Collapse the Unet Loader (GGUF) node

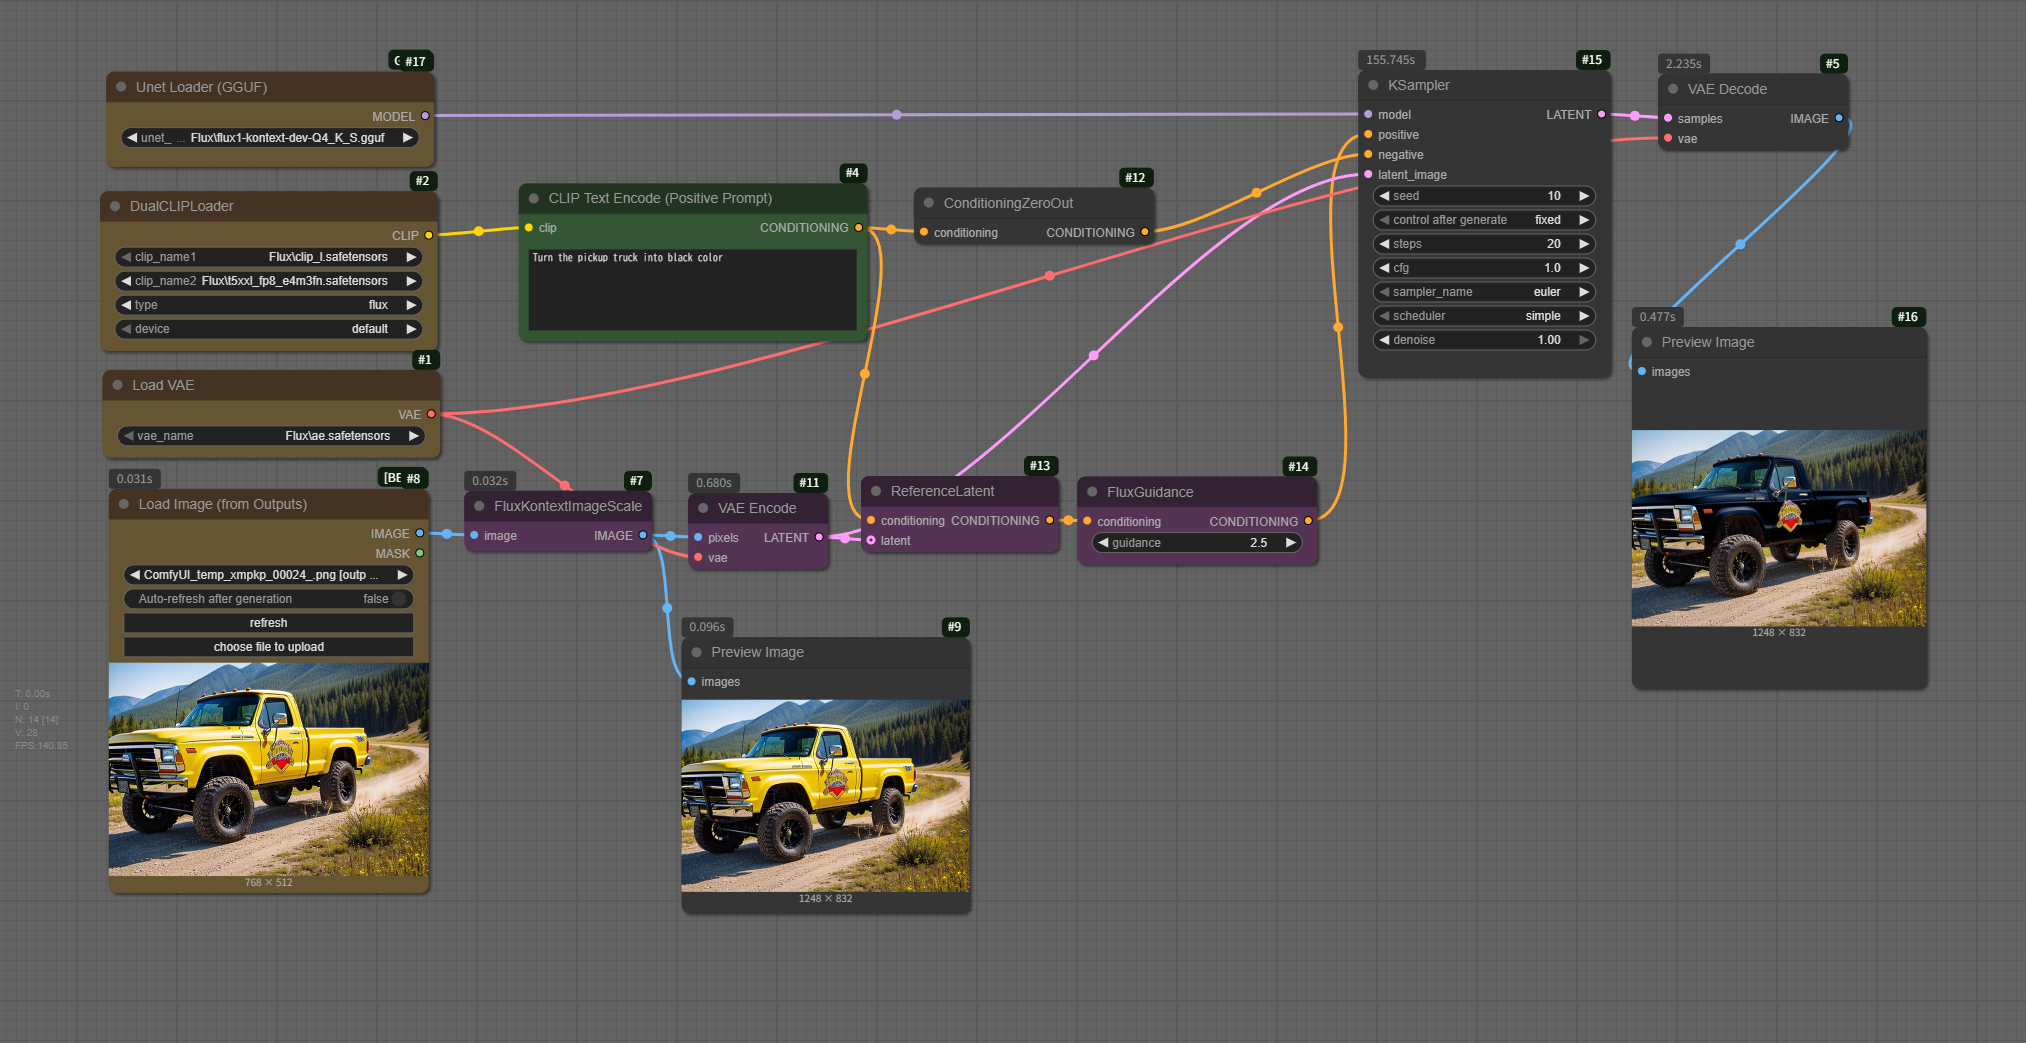tap(121, 87)
